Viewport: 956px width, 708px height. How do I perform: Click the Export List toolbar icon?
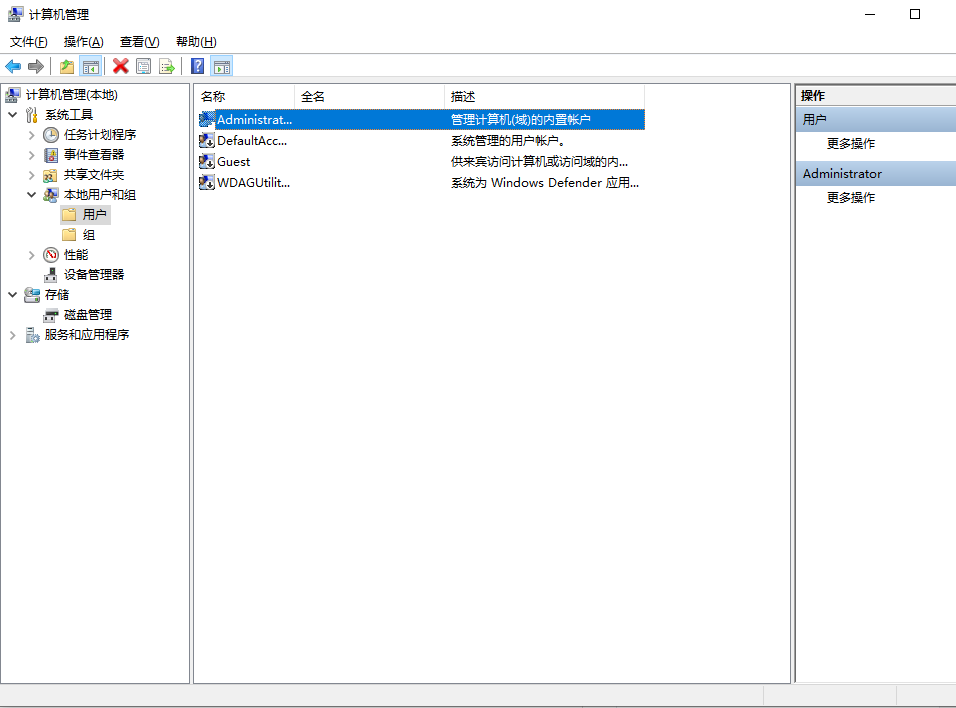tap(164, 66)
